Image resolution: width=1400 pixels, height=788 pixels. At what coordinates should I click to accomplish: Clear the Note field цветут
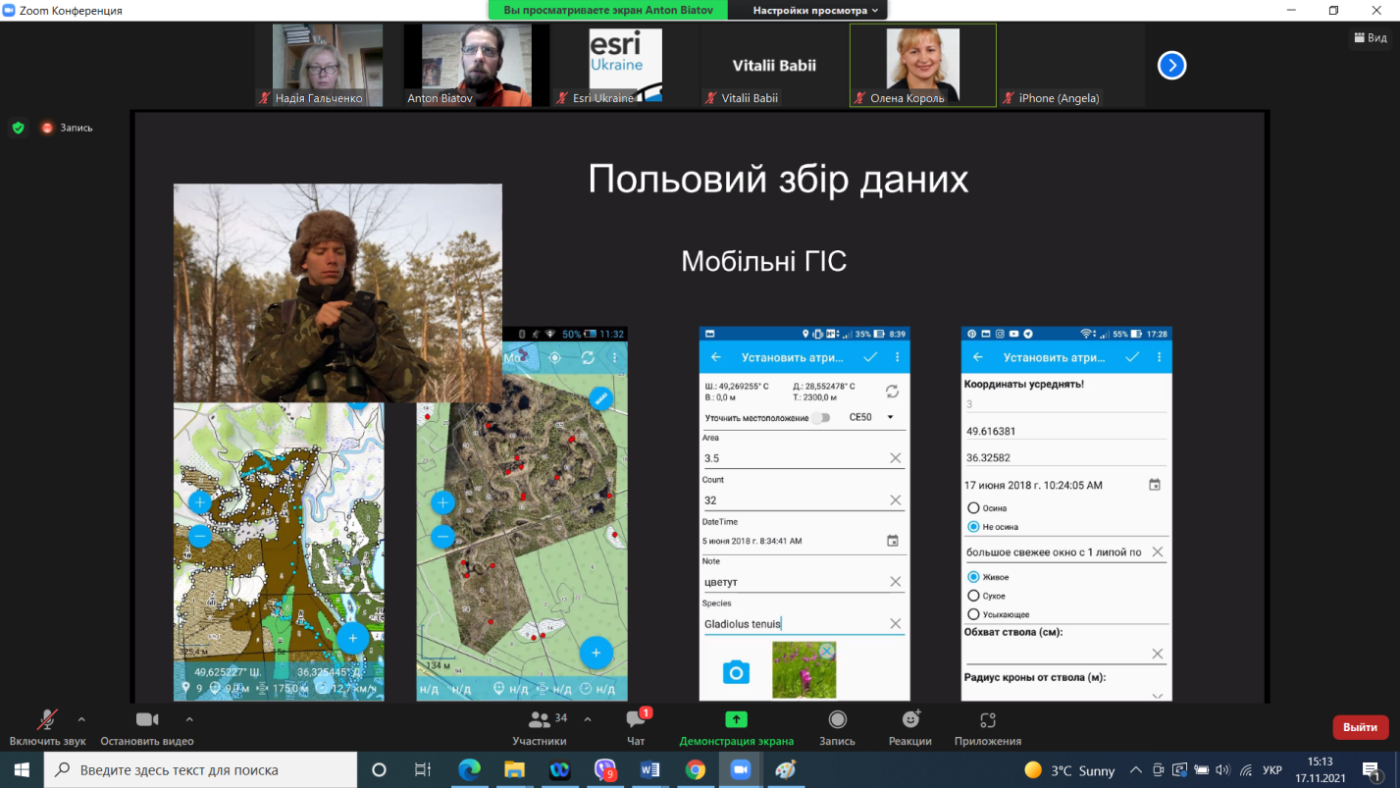point(895,582)
